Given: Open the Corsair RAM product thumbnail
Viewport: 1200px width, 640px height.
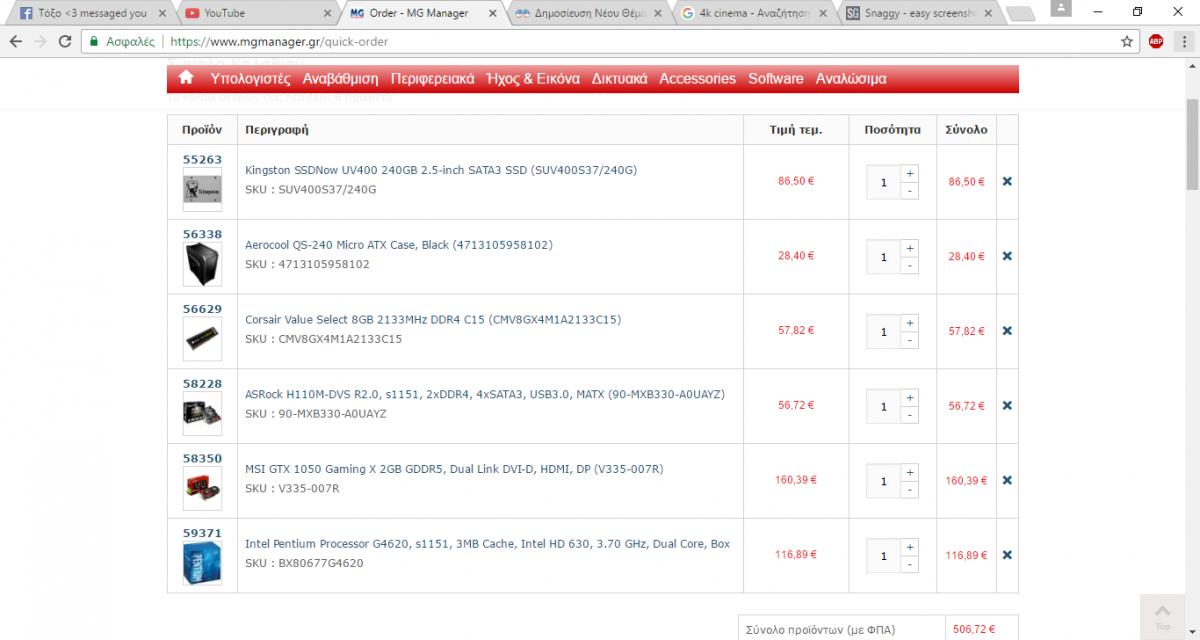Looking at the screenshot, I should 202,339.
